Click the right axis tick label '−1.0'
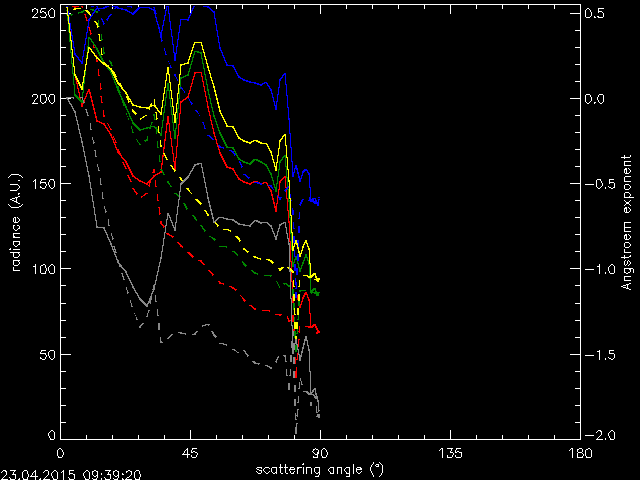Image resolution: width=640 pixels, height=480 pixels. pyautogui.click(x=600, y=269)
